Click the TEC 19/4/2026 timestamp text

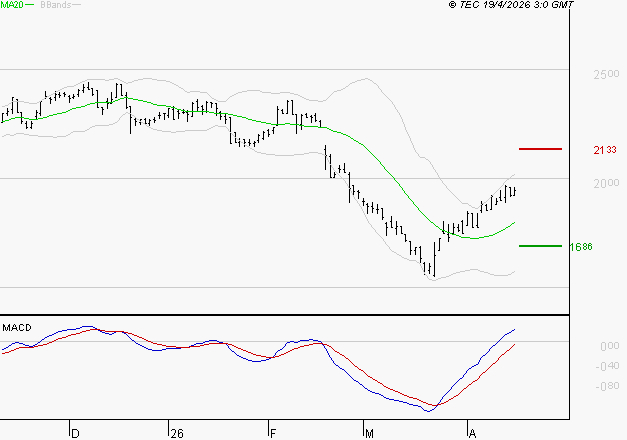(x=511, y=4)
